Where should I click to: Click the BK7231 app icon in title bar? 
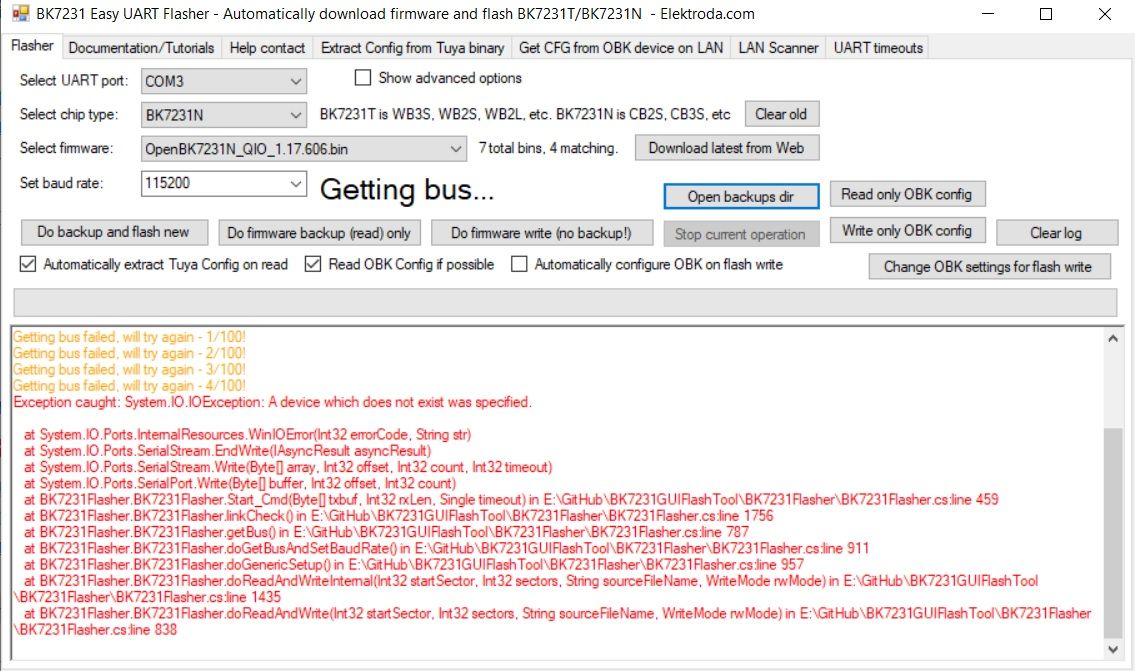tap(21, 14)
